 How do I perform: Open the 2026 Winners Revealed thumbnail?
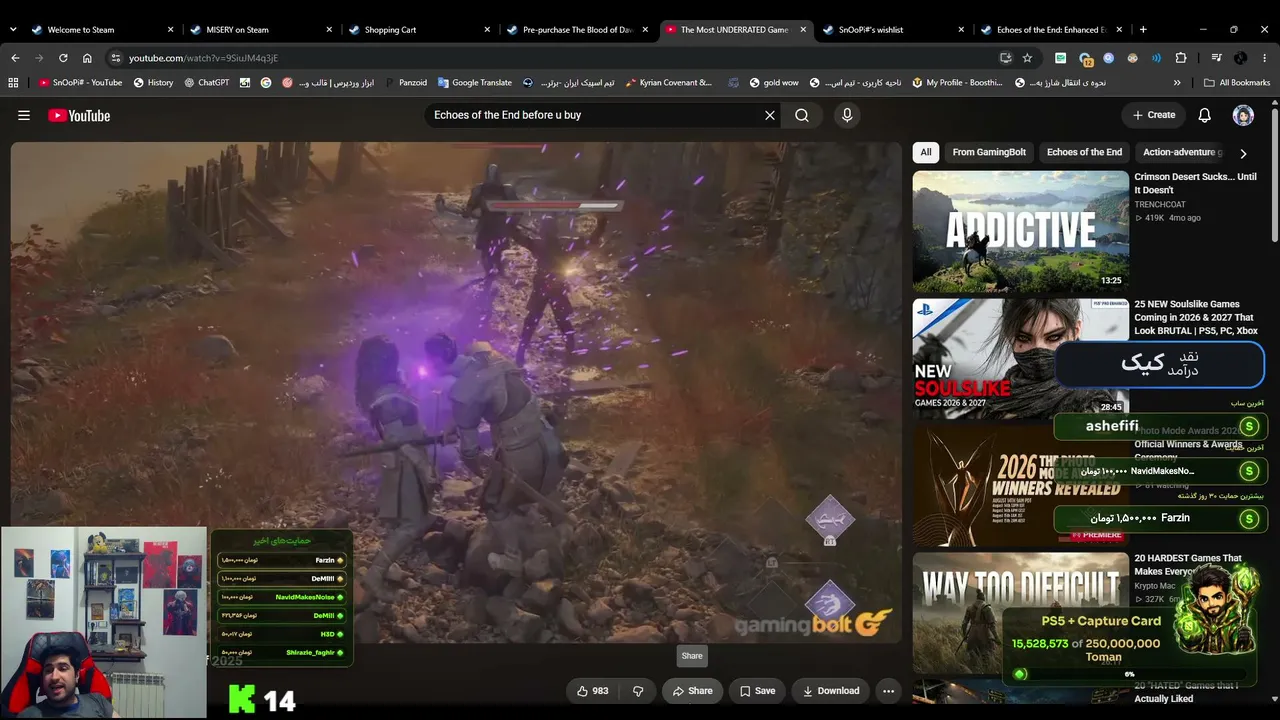pos(1021,486)
